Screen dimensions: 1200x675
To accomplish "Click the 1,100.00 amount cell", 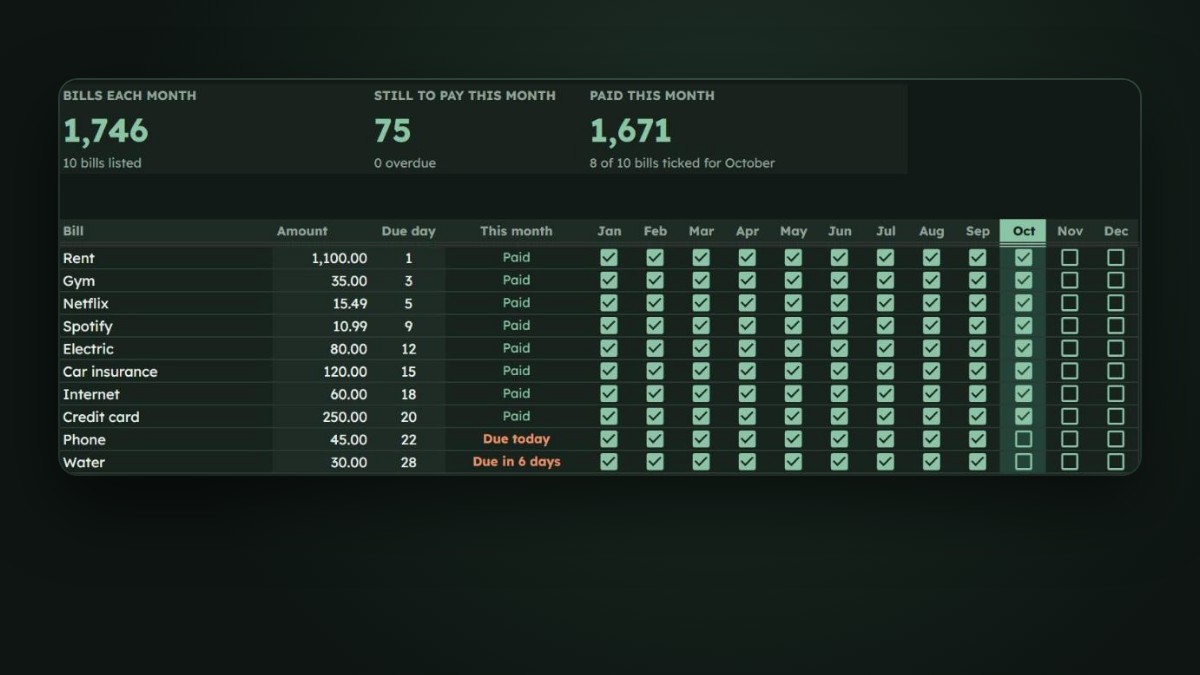I will tap(322, 258).
